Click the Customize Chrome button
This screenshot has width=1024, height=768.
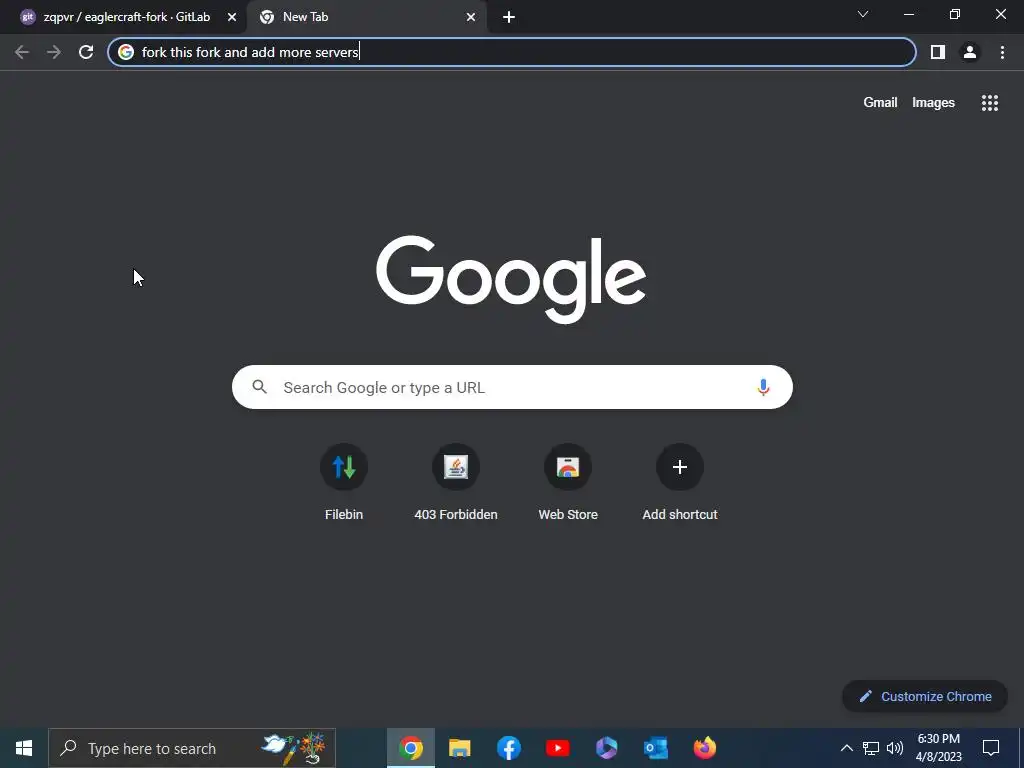925,696
